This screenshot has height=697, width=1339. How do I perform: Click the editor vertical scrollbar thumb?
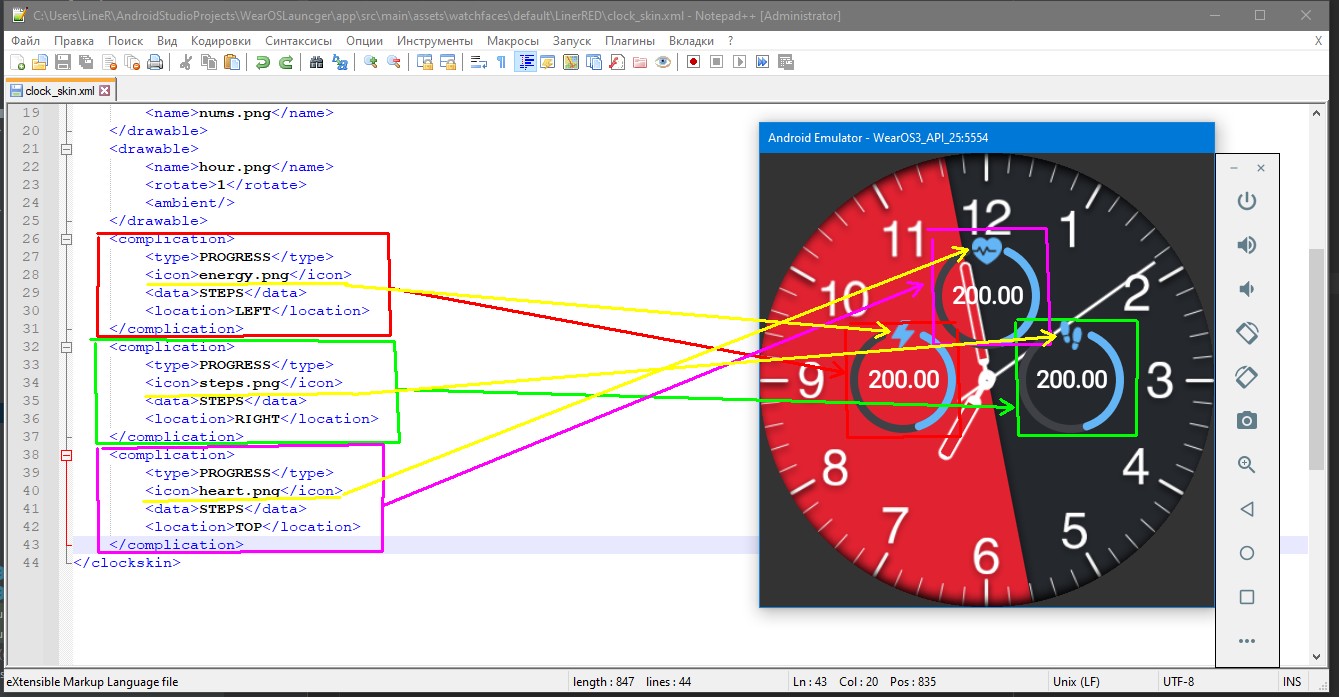point(1315,360)
